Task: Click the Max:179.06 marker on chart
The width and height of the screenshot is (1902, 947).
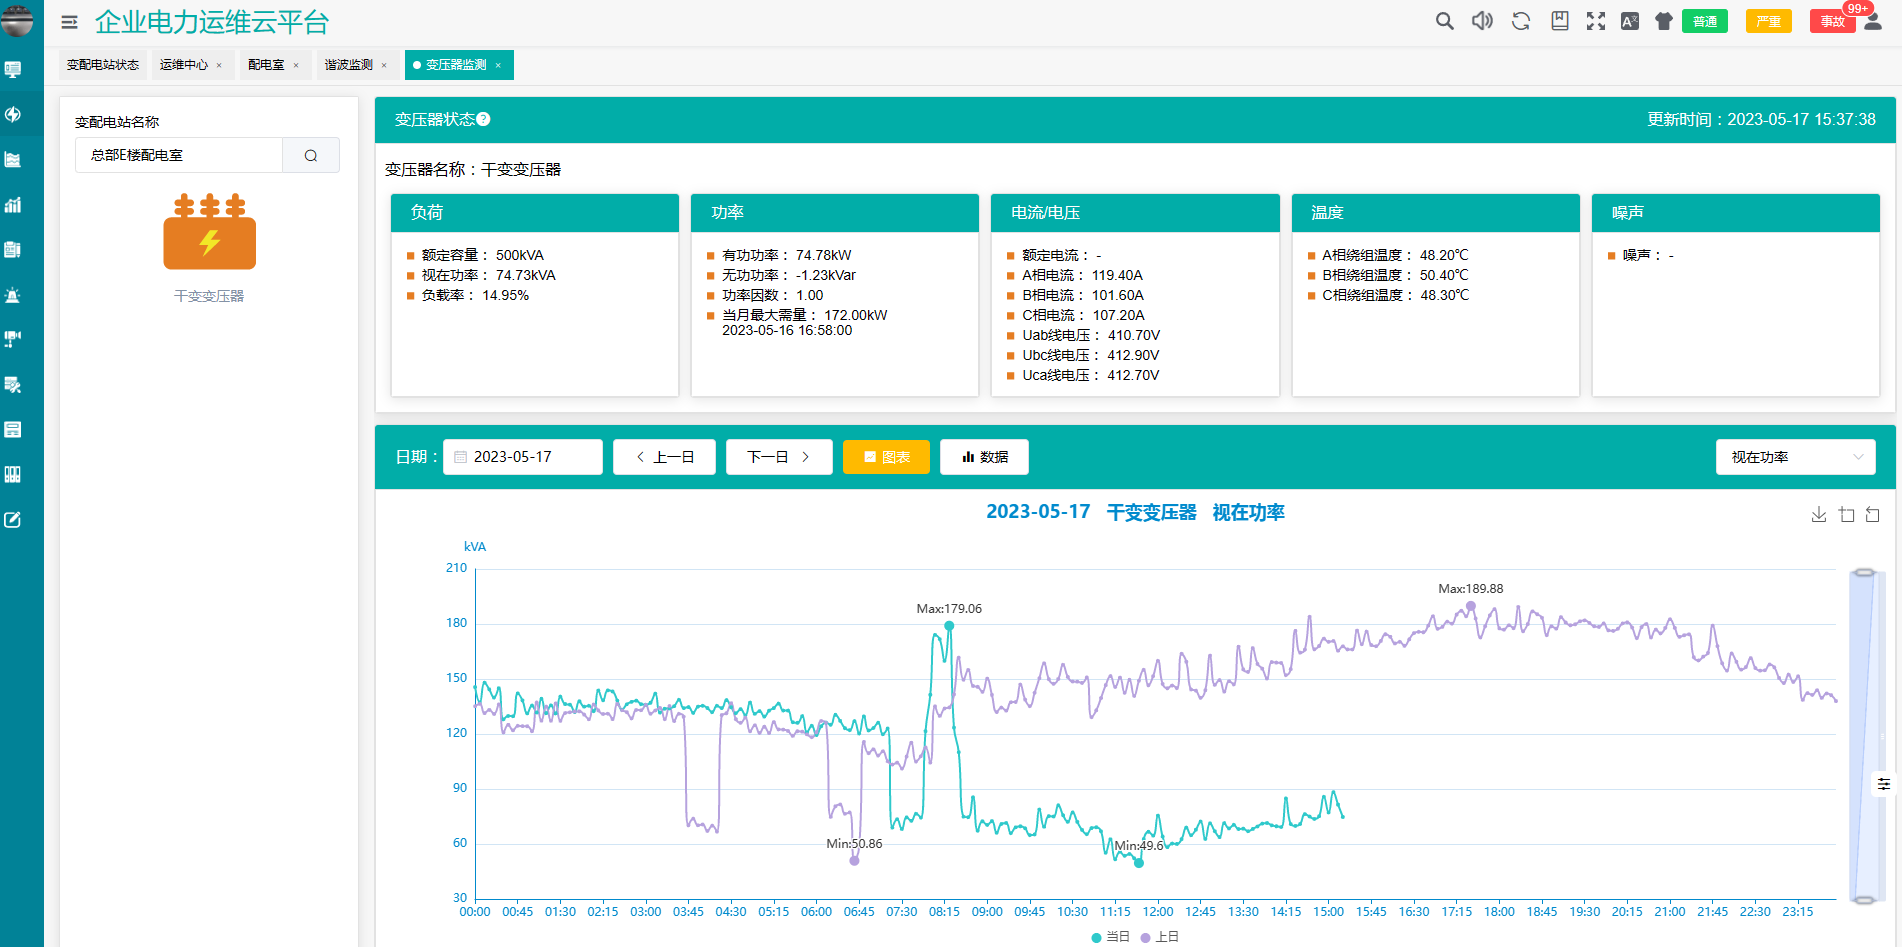Action: [949, 626]
